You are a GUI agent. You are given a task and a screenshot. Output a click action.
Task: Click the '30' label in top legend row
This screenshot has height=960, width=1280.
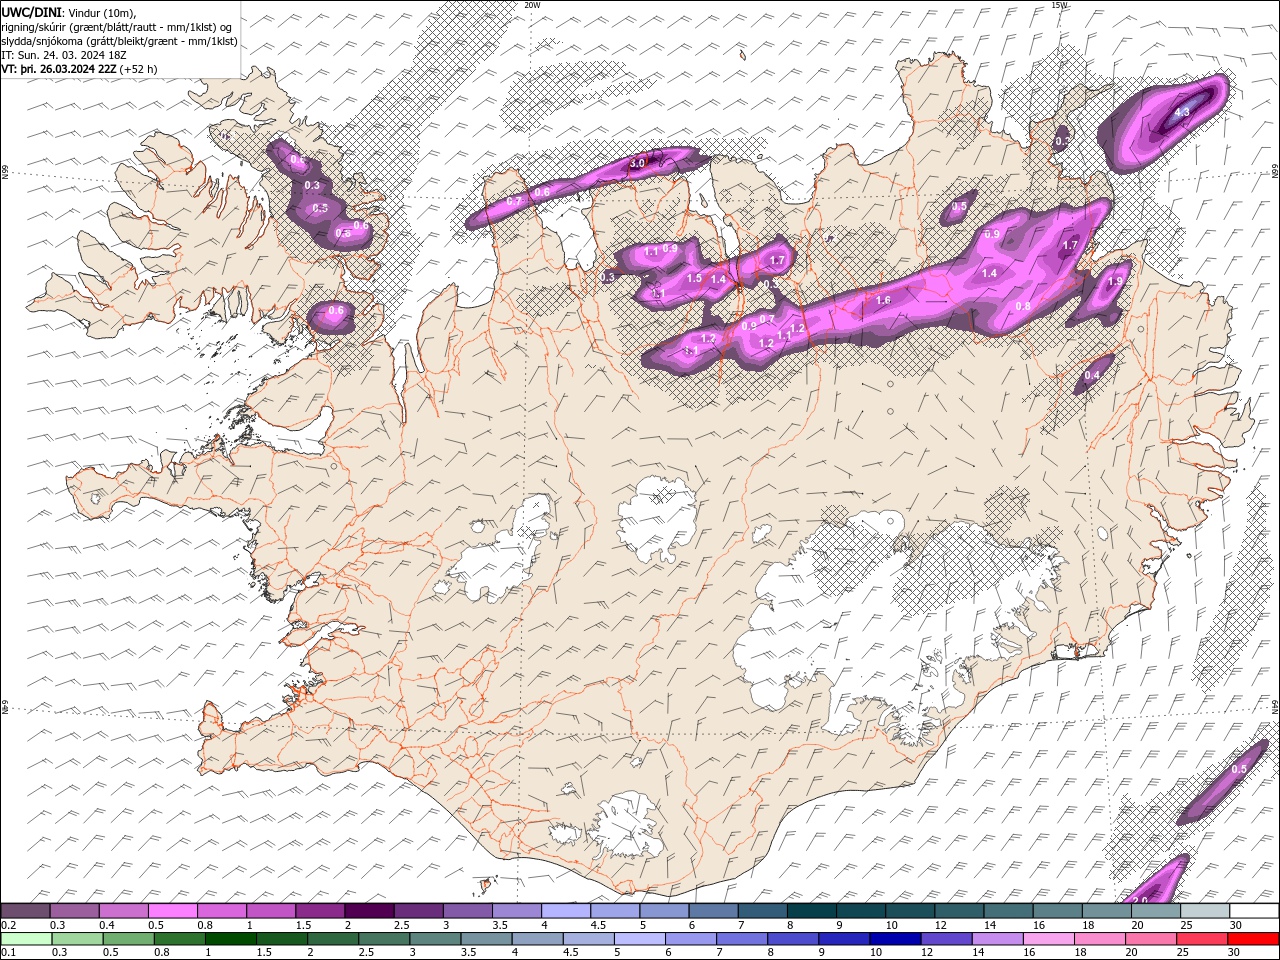click(x=1236, y=925)
